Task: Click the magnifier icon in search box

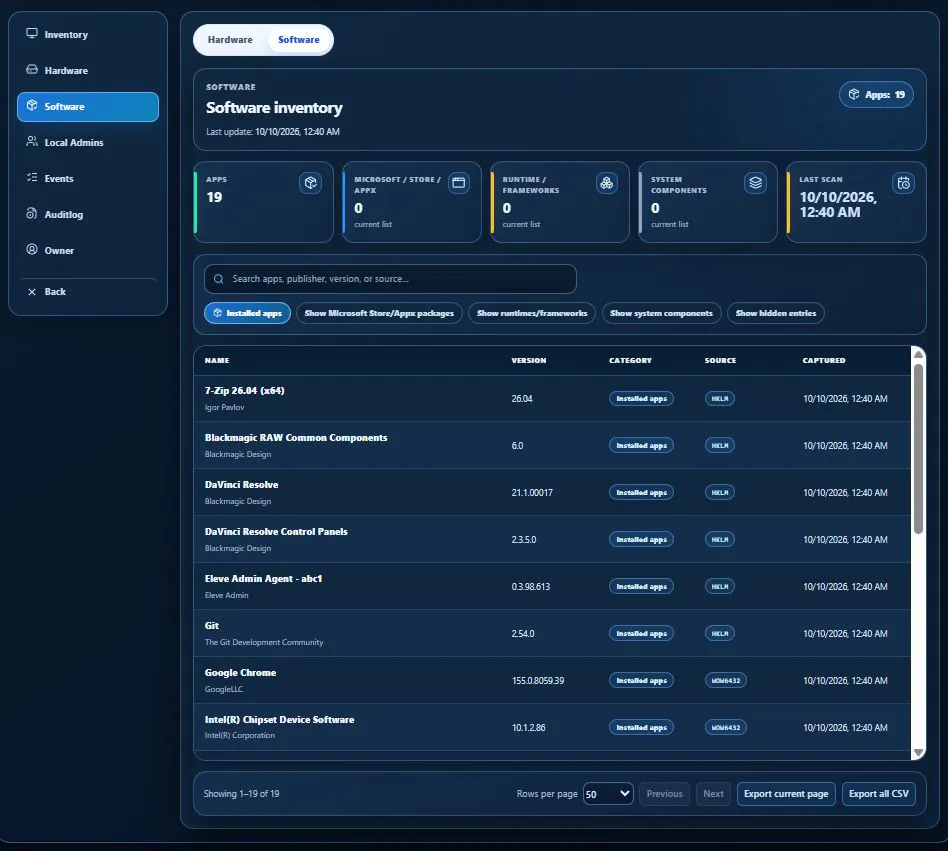Action: (x=219, y=279)
